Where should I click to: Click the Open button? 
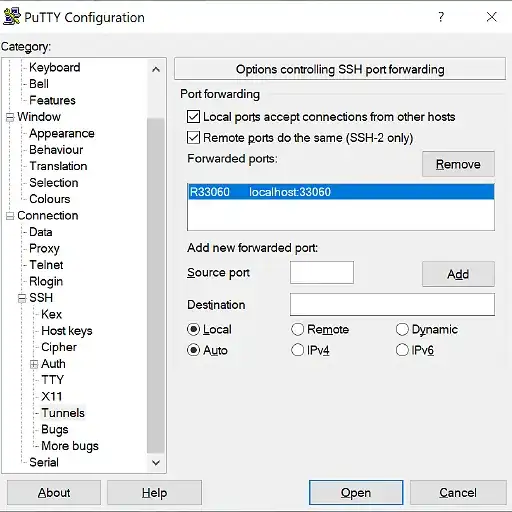tap(356, 492)
